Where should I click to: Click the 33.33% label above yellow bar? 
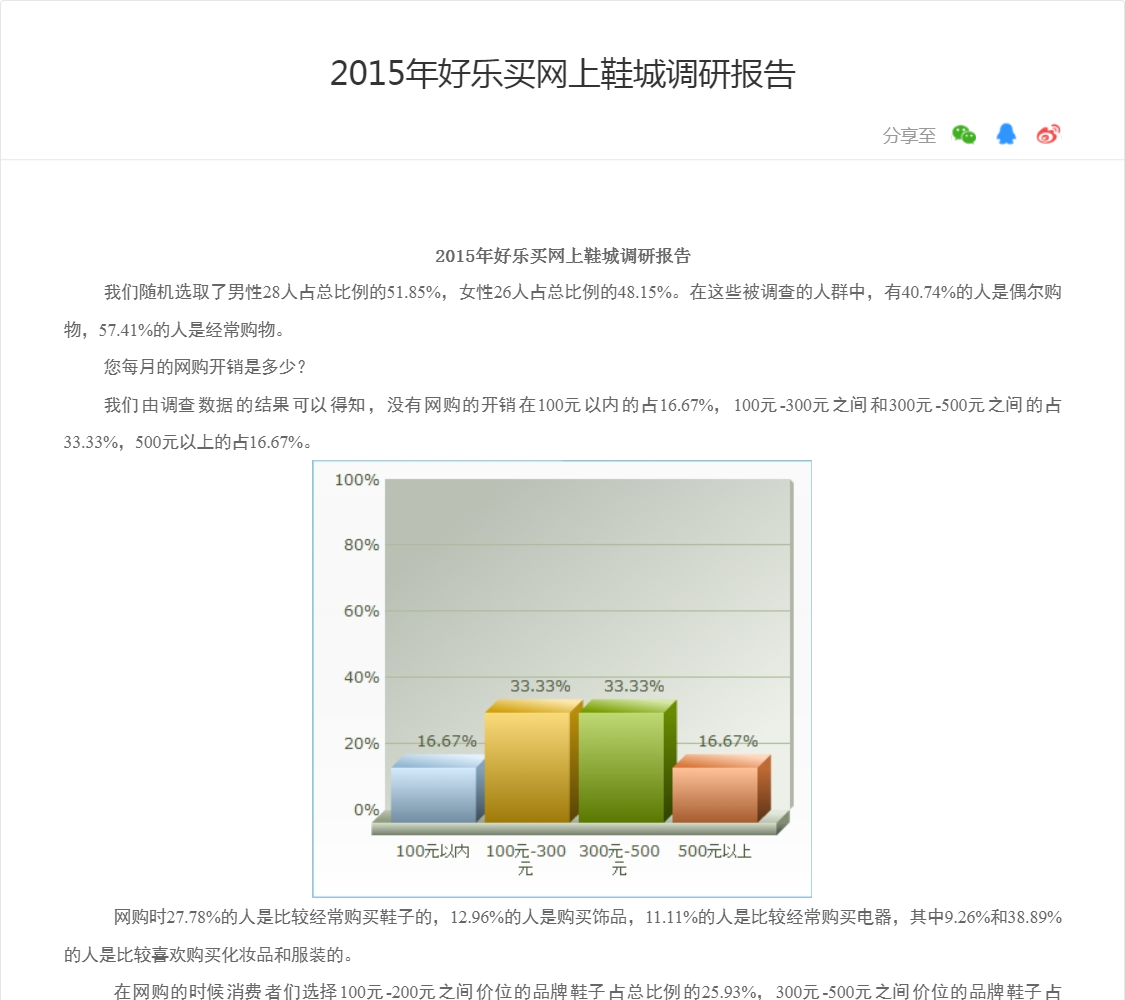(540, 687)
